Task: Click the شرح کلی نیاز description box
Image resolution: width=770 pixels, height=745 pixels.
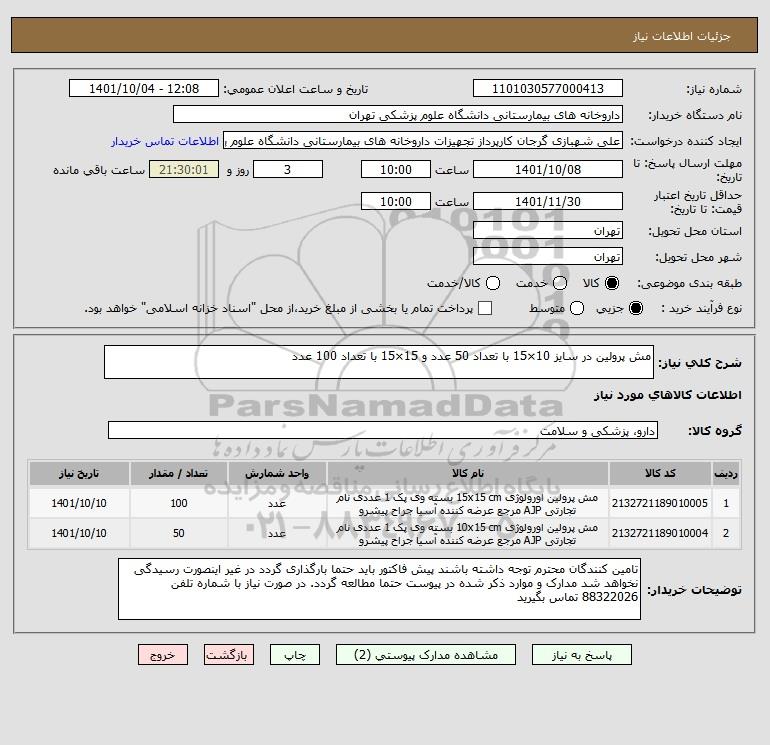Action: click(x=379, y=362)
